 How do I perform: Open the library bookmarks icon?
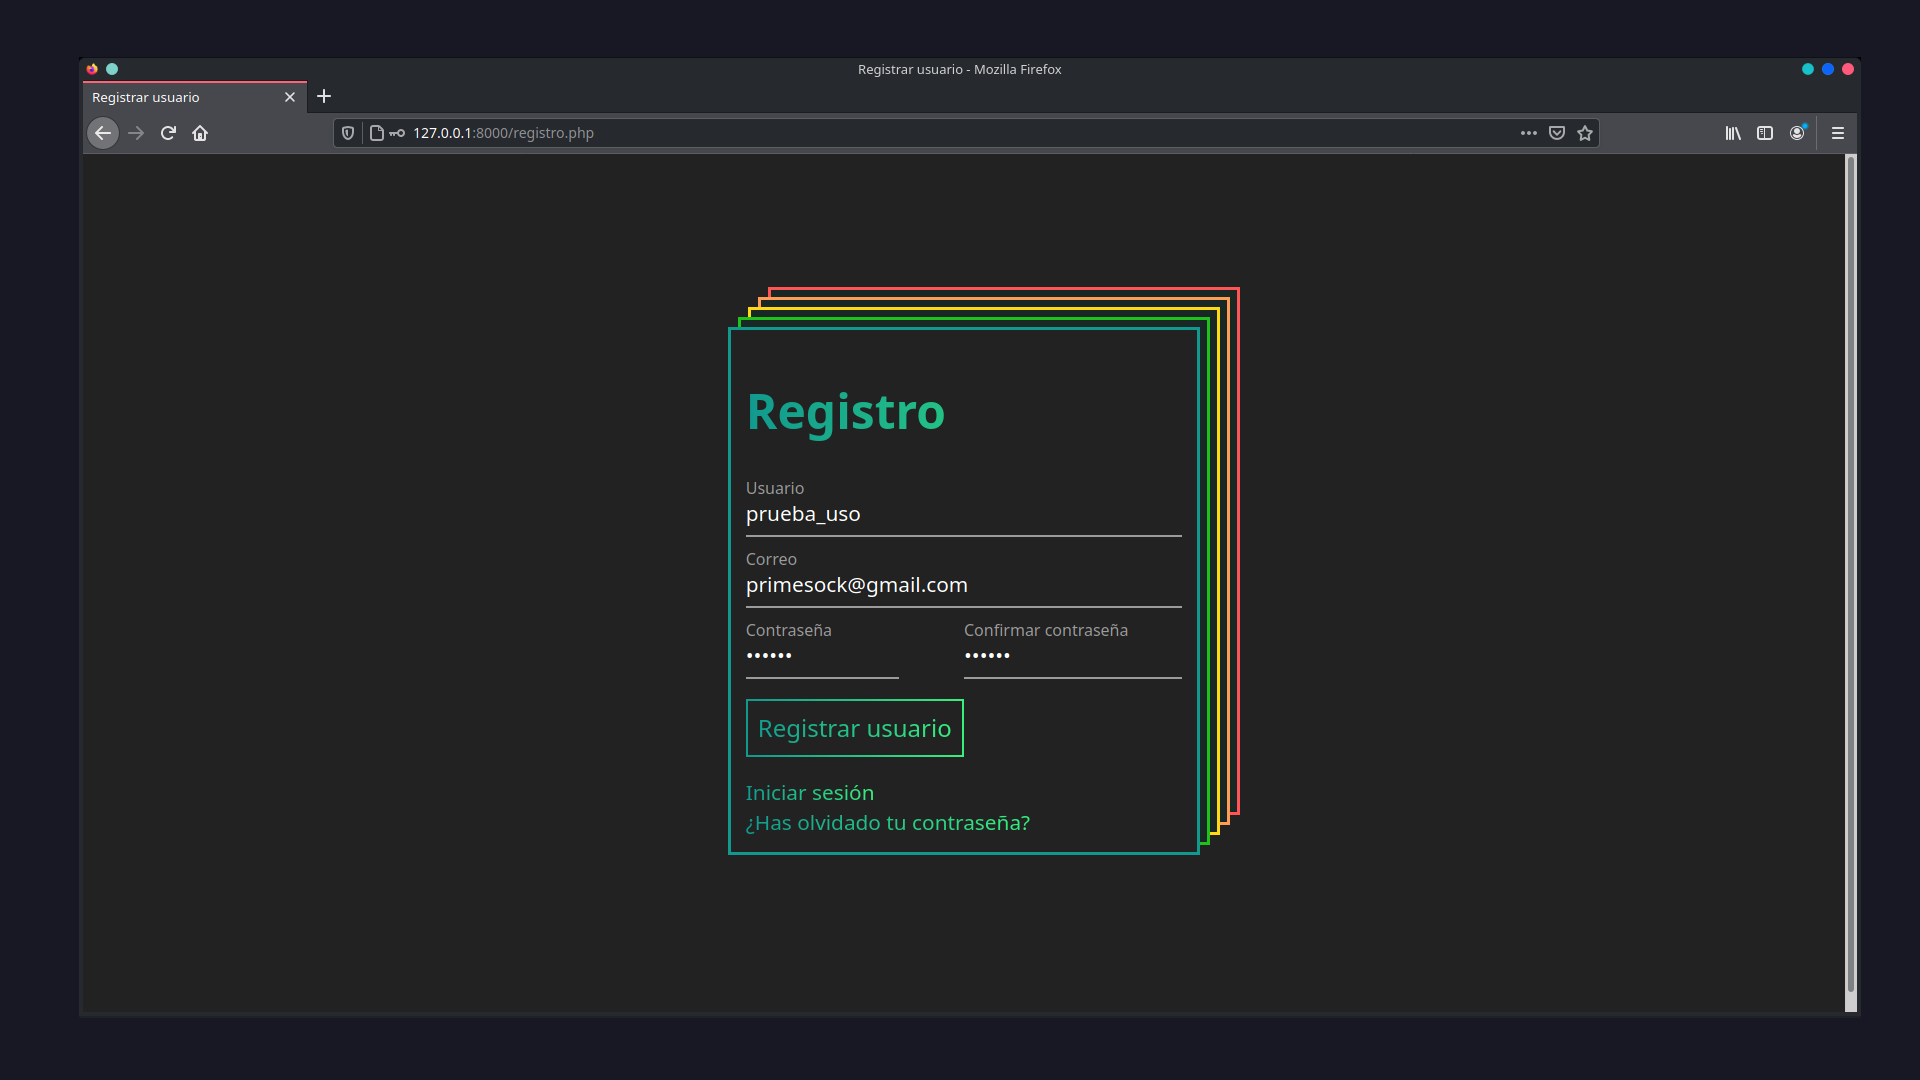pos(1732,132)
